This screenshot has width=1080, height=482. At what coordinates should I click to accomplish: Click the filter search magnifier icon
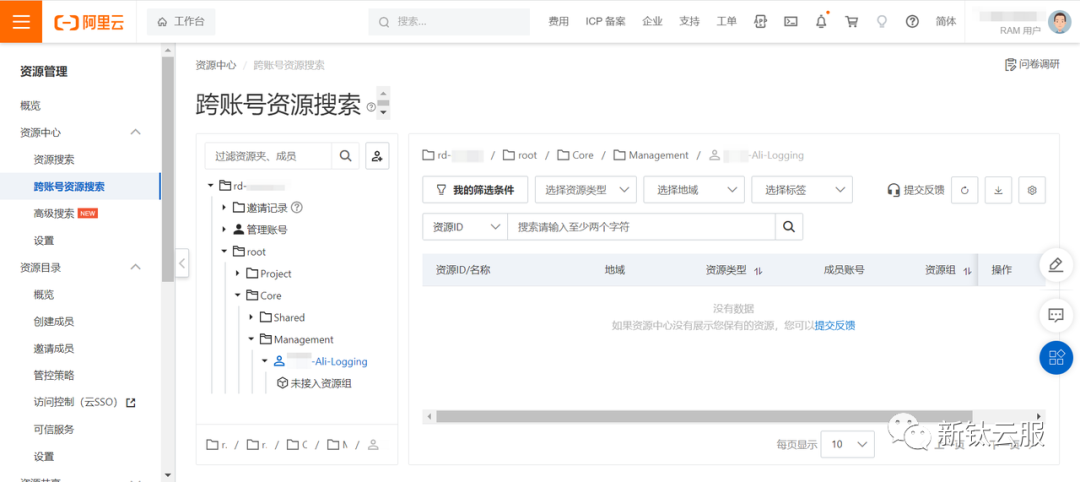pos(345,156)
